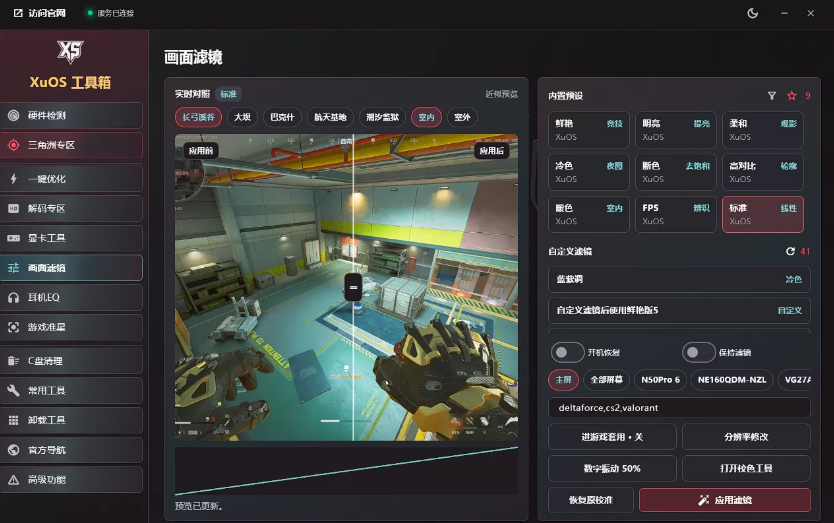Click the 画面滤镜 sliders icon
The height and width of the screenshot is (523, 834).
(14, 268)
